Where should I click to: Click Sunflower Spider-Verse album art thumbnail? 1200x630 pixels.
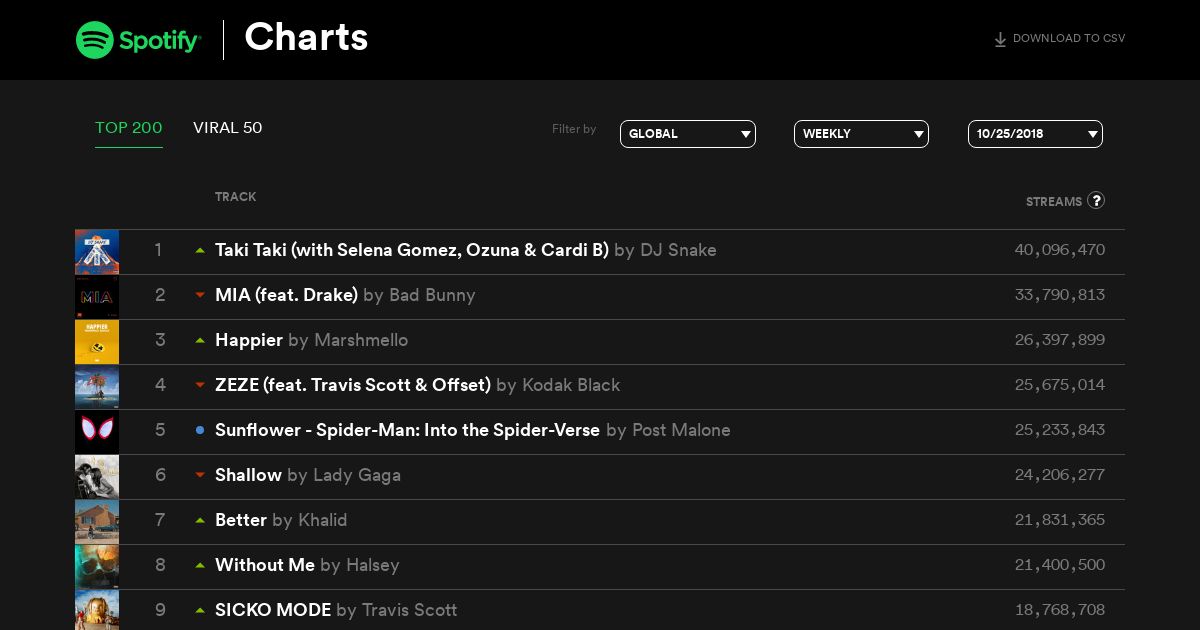pos(97,432)
